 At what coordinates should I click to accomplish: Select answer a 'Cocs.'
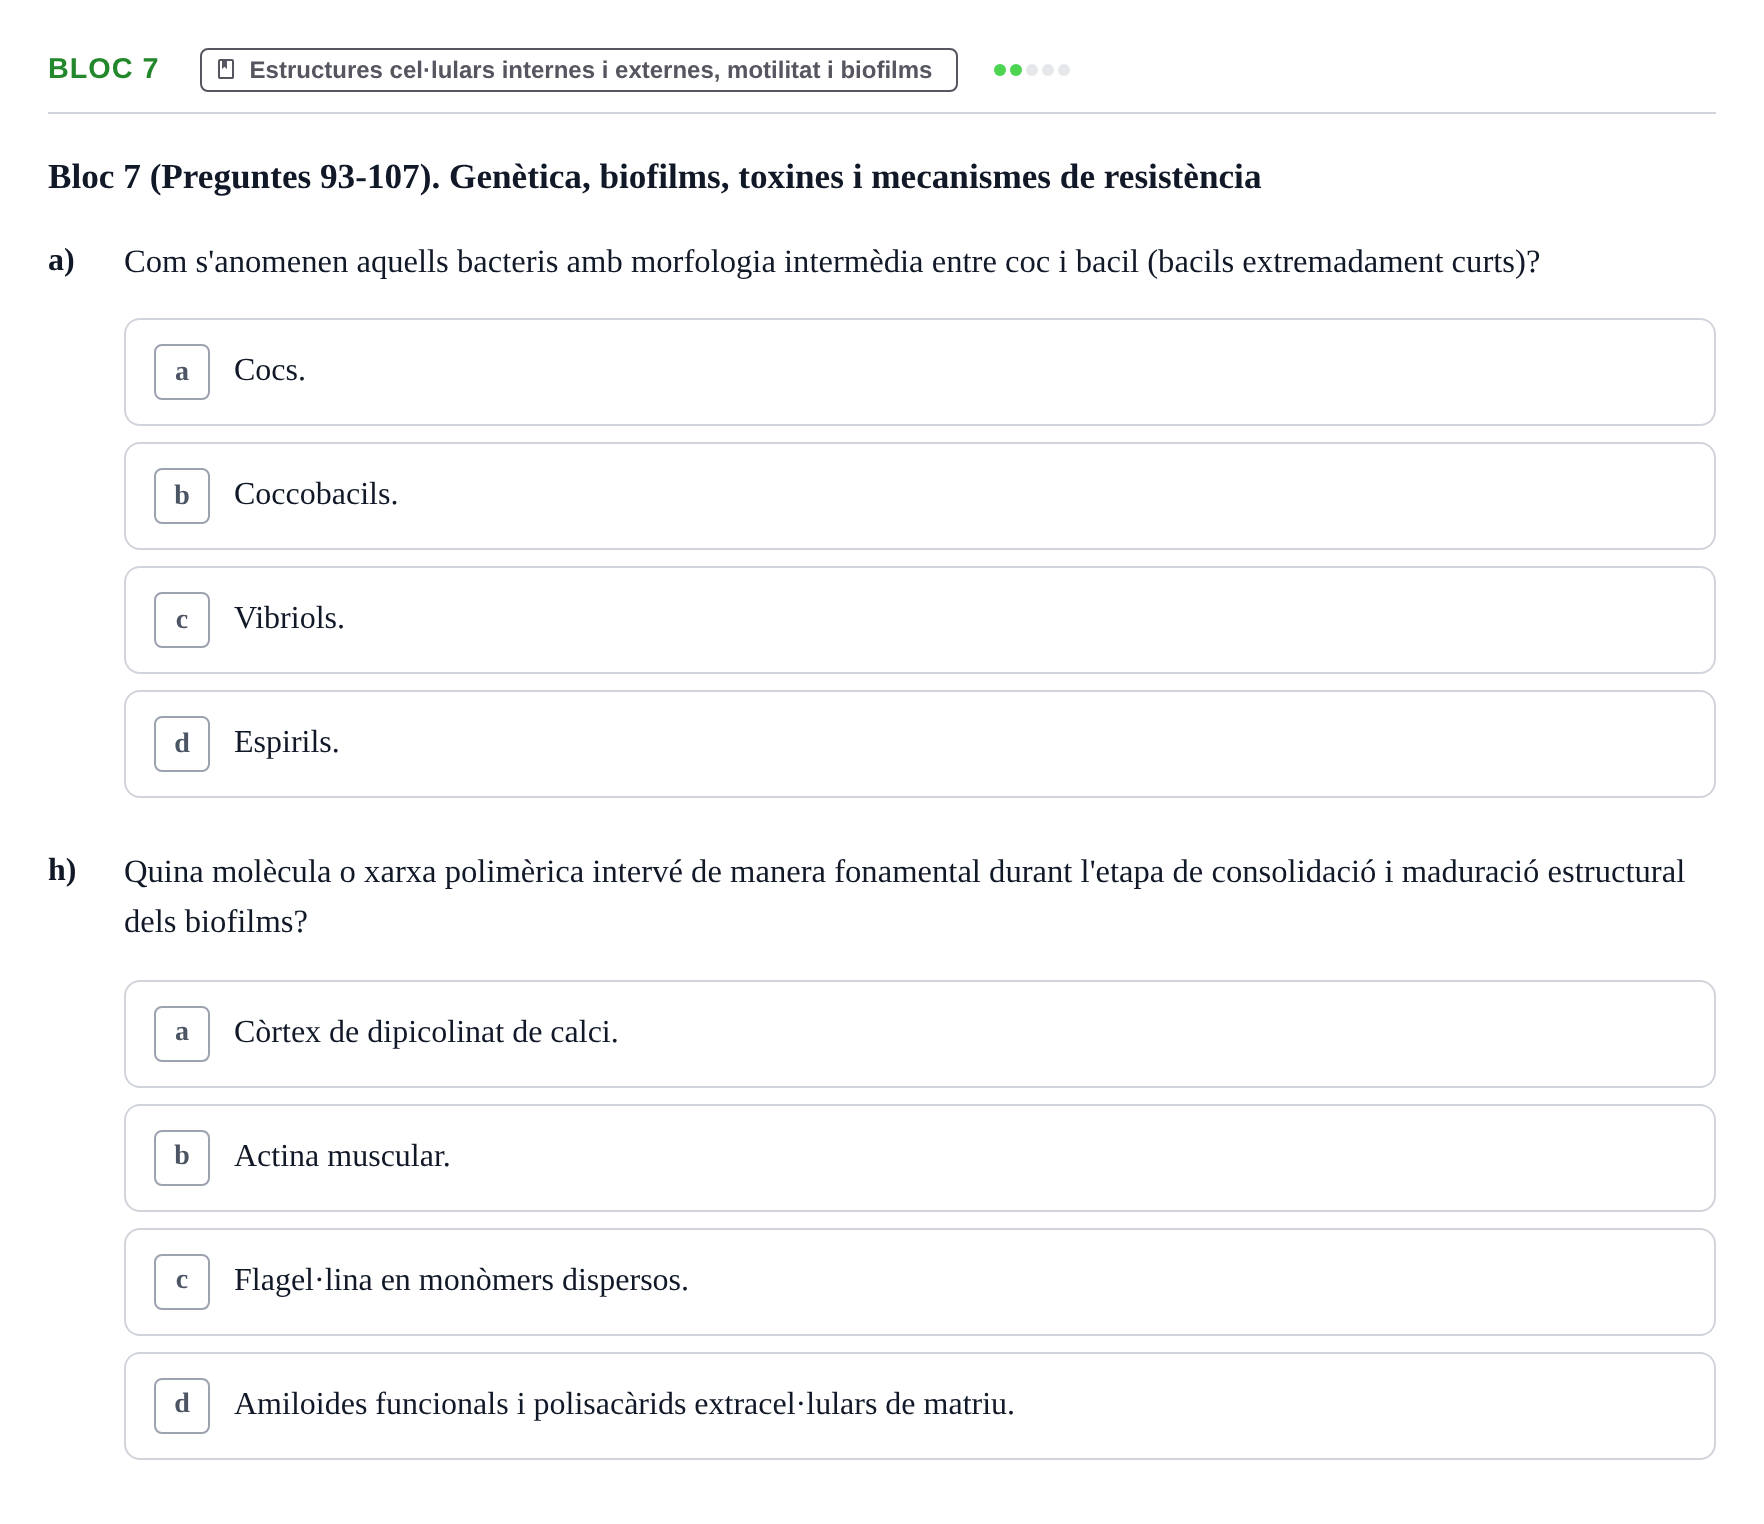[919, 372]
